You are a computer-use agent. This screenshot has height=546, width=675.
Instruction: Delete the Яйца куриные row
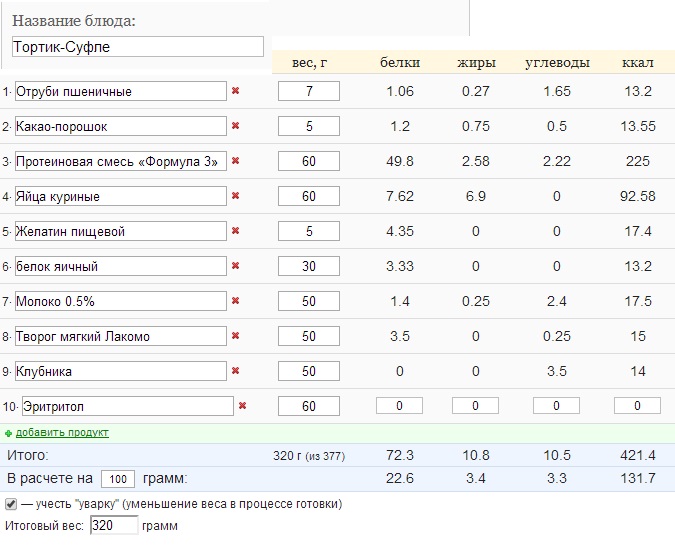(236, 196)
